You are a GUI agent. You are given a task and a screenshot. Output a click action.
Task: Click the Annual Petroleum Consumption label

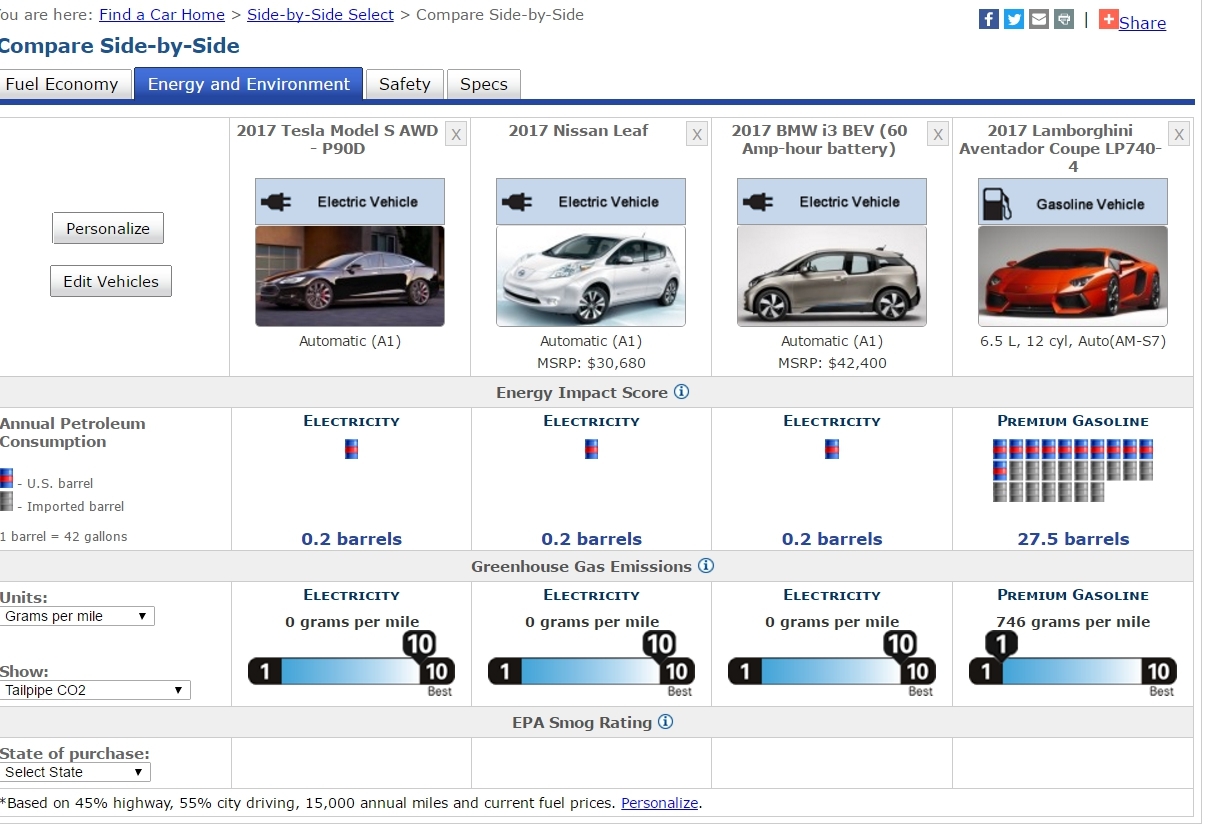[73, 432]
